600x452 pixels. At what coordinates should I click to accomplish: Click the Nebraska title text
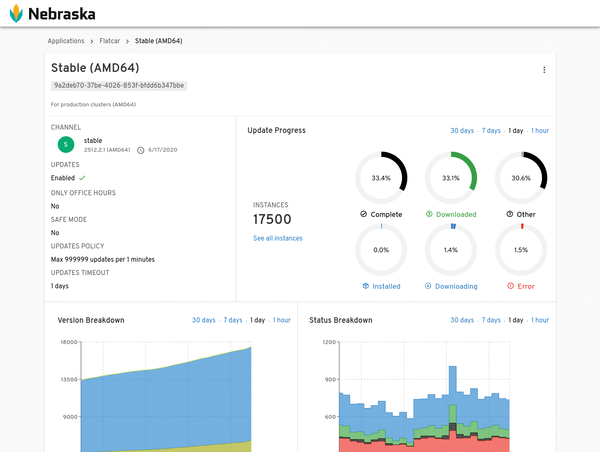click(62, 14)
